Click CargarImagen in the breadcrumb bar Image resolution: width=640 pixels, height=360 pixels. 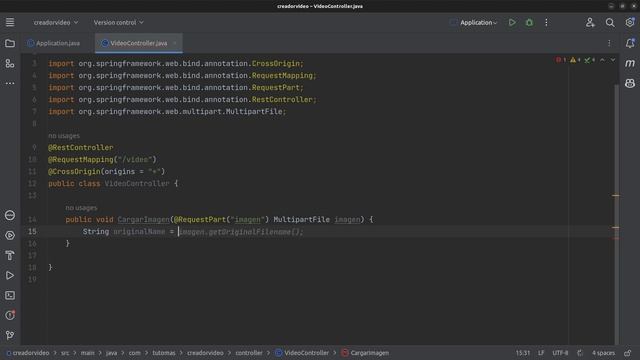(365, 353)
